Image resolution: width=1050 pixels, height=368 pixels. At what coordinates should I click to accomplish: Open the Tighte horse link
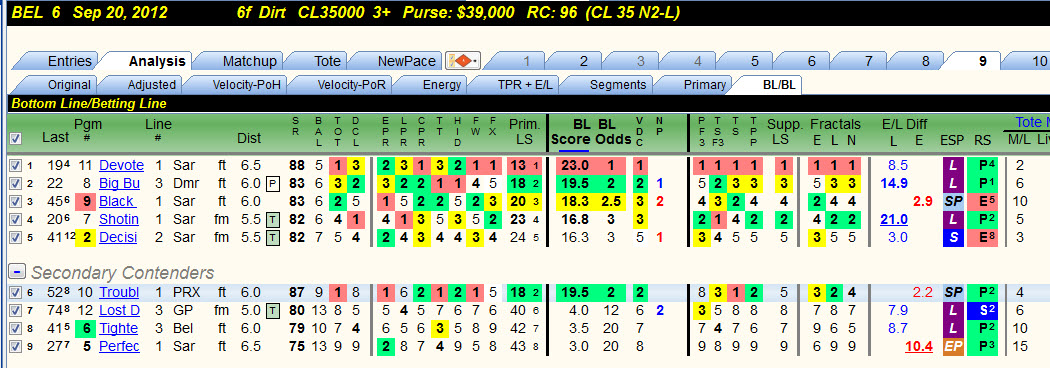(119, 329)
